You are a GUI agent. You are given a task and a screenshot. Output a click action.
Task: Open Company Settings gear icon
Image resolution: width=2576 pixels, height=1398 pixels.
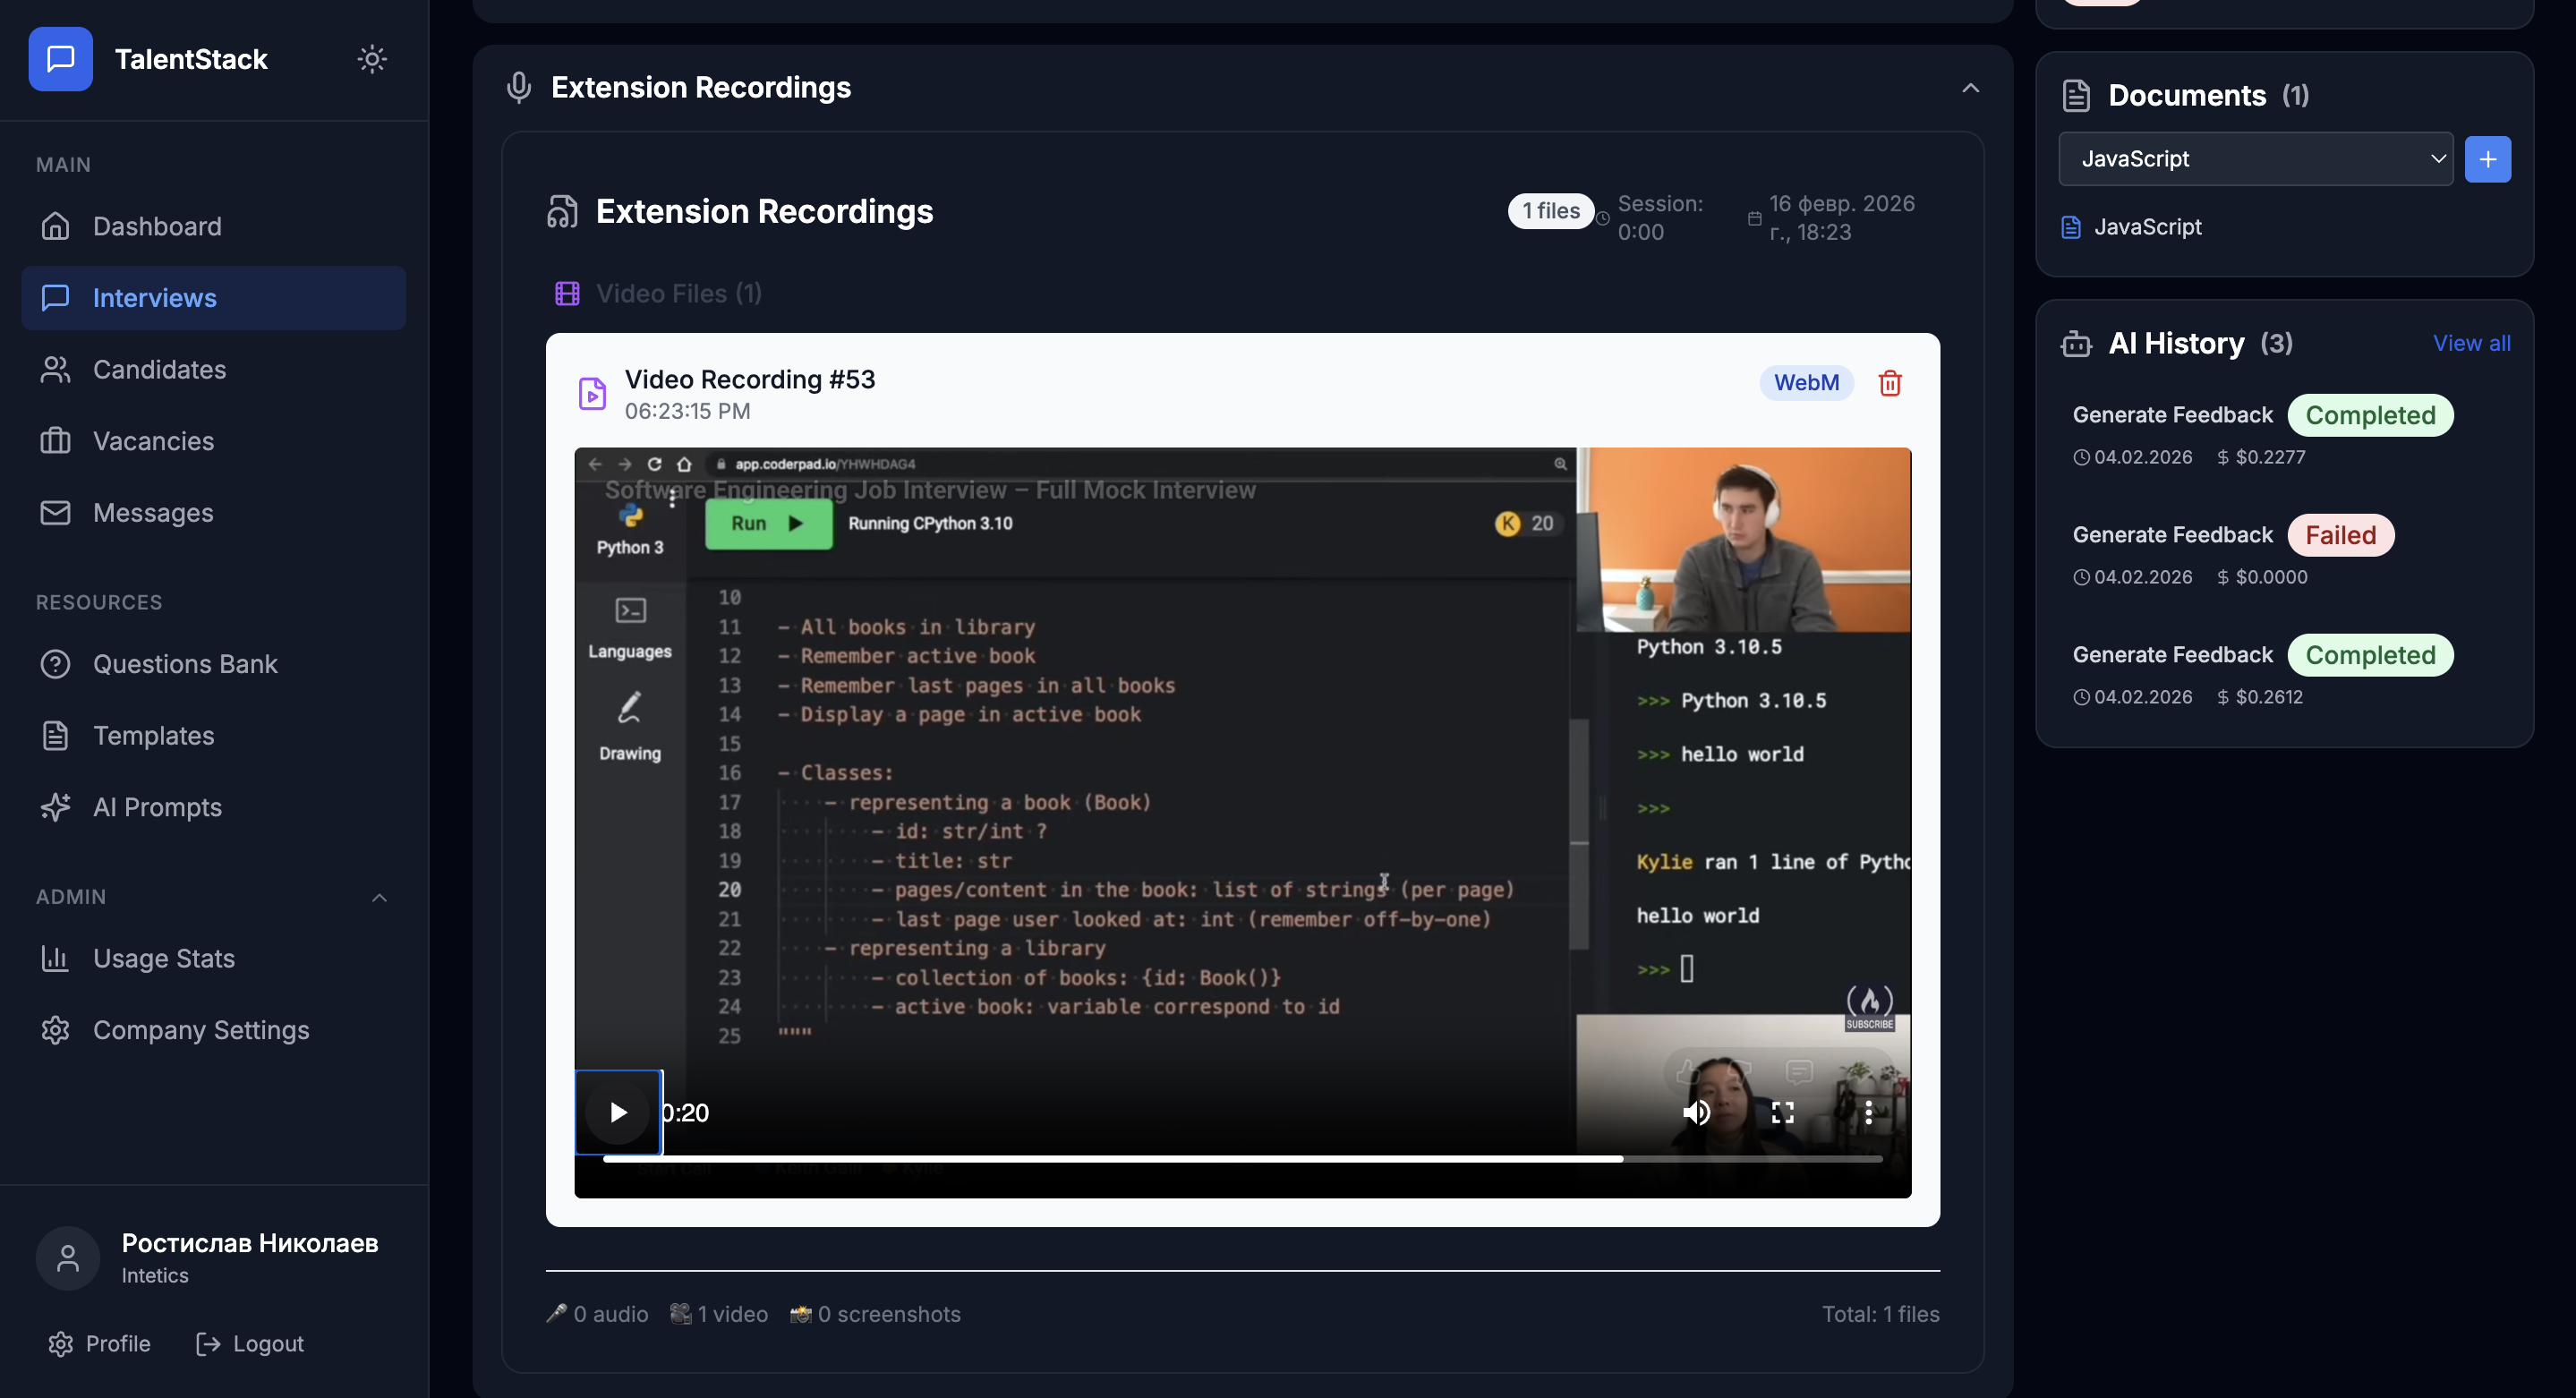coord(56,1030)
